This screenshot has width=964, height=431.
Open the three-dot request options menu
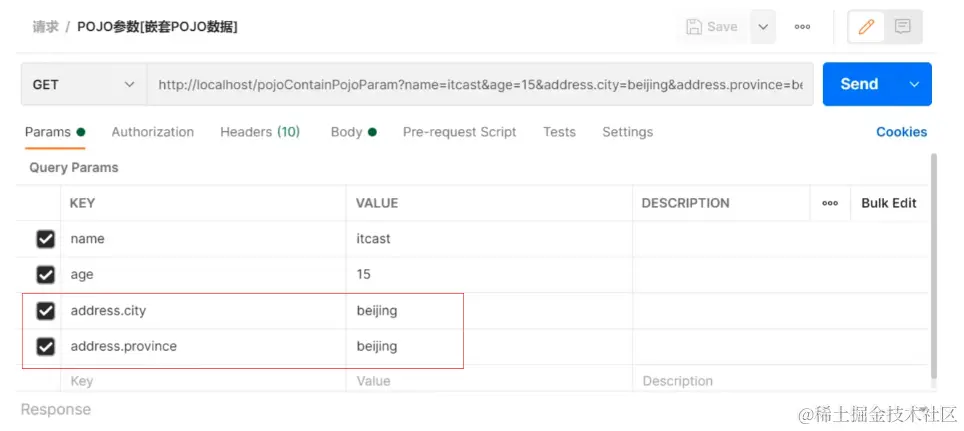tap(802, 27)
